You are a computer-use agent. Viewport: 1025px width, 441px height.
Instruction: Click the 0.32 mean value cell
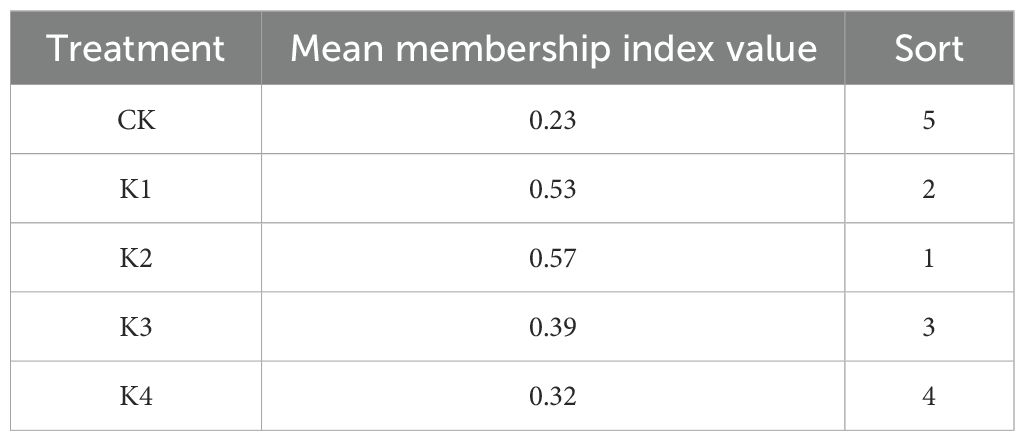pyautogui.click(x=555, y=396)
